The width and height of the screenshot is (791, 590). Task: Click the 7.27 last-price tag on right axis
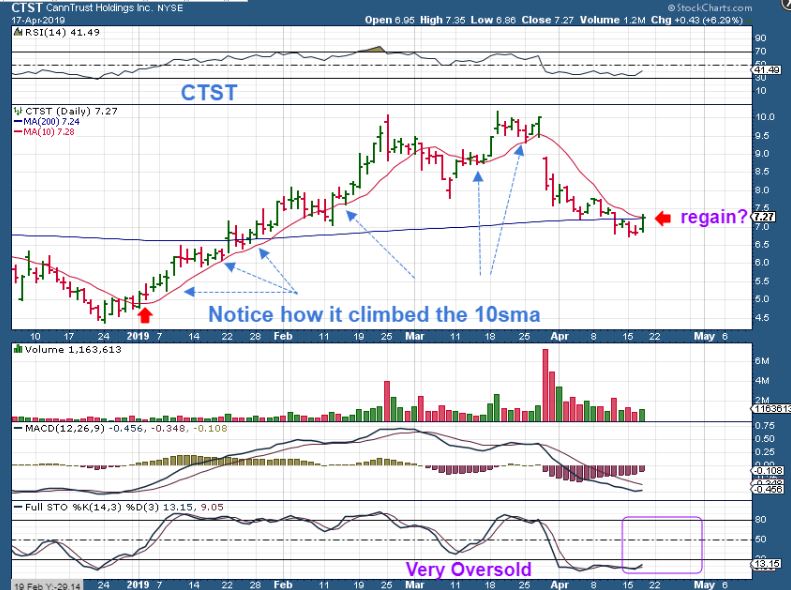click(765, 217)
